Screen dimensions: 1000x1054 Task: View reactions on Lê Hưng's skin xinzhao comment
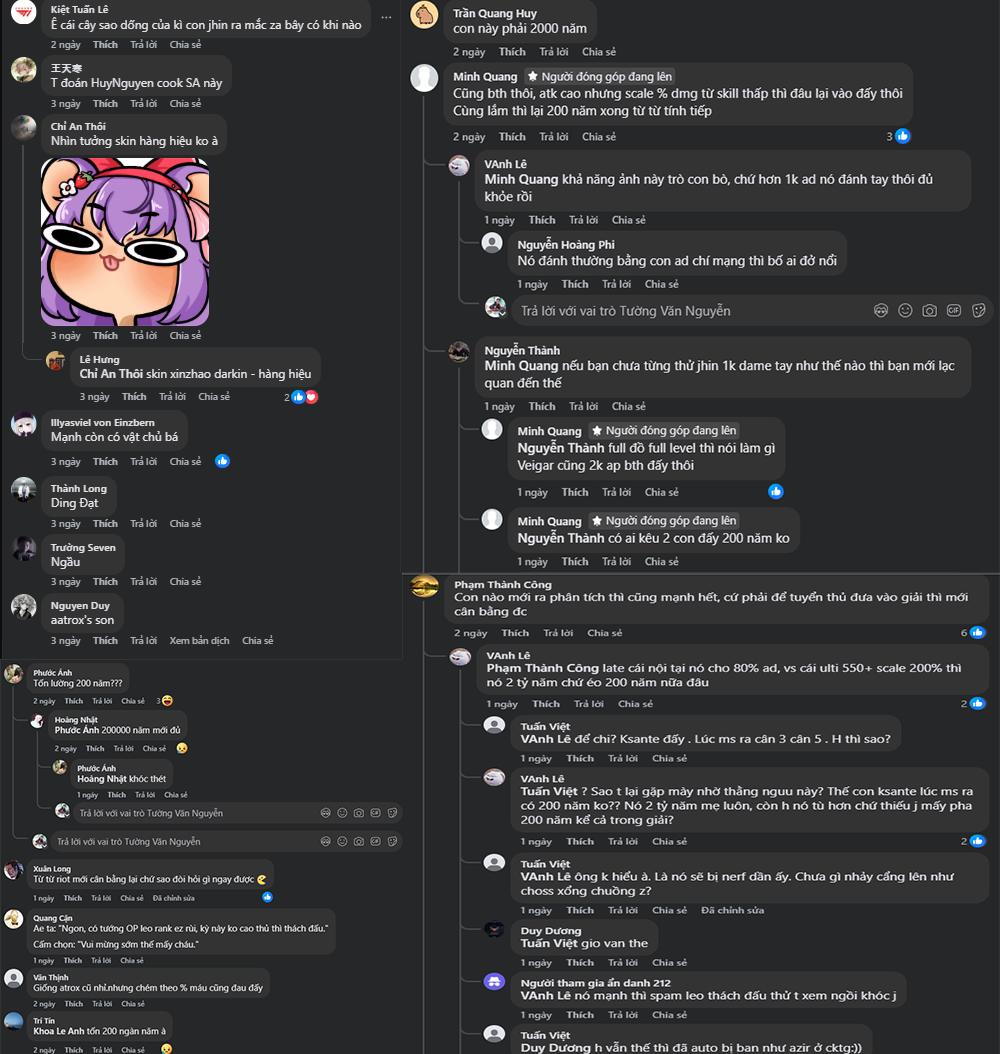click(301, 397)
